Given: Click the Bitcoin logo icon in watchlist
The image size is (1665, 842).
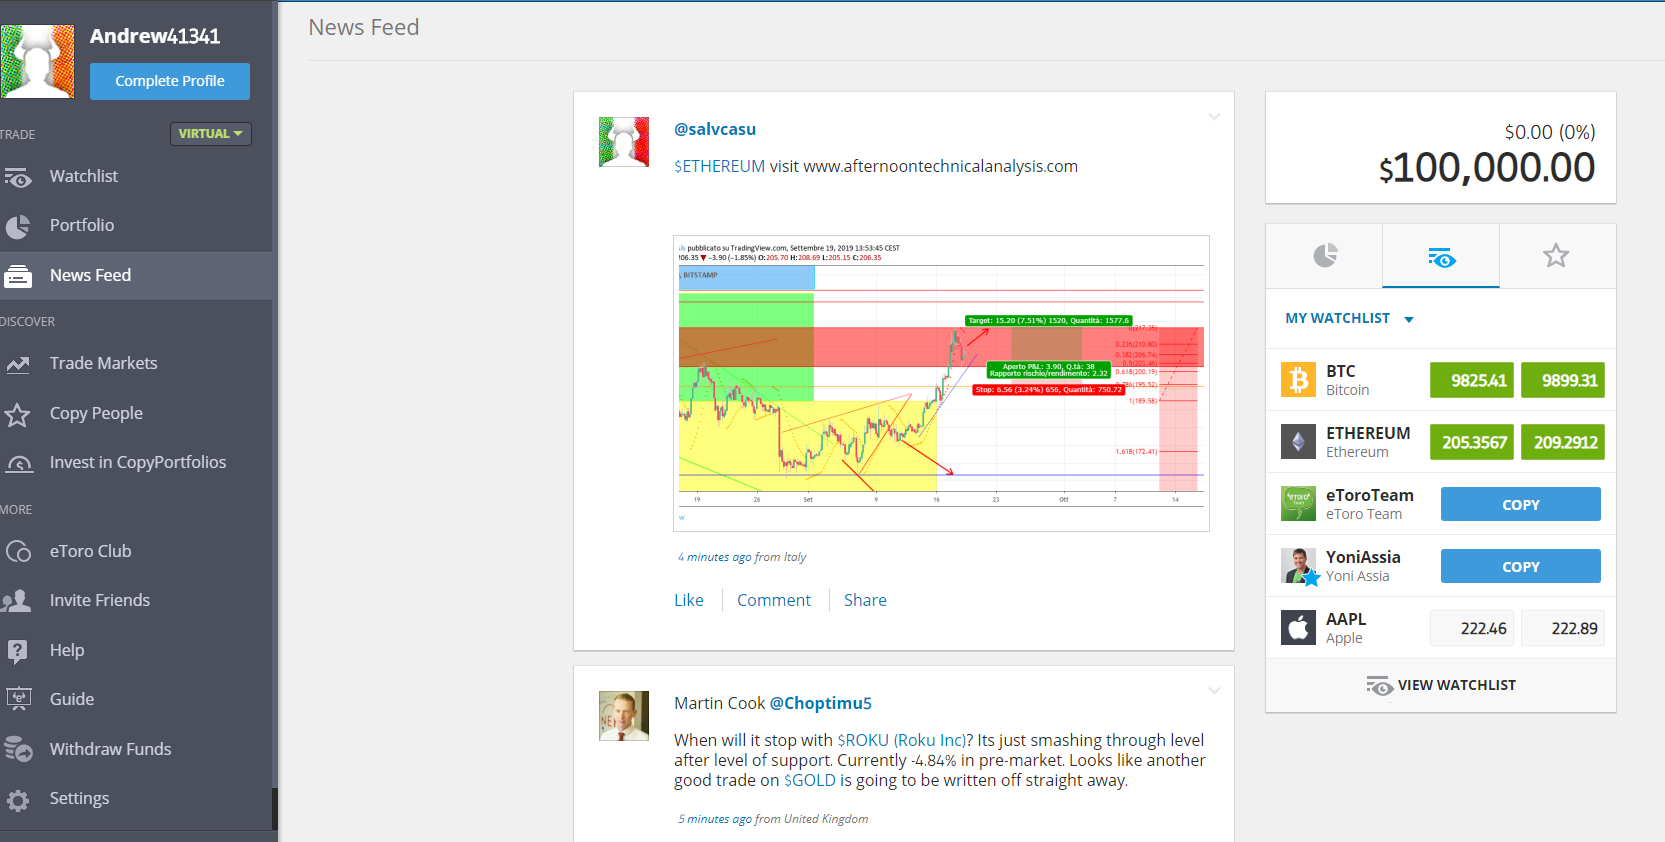Looking at the screenshot, I should (x=1298, y=380).
